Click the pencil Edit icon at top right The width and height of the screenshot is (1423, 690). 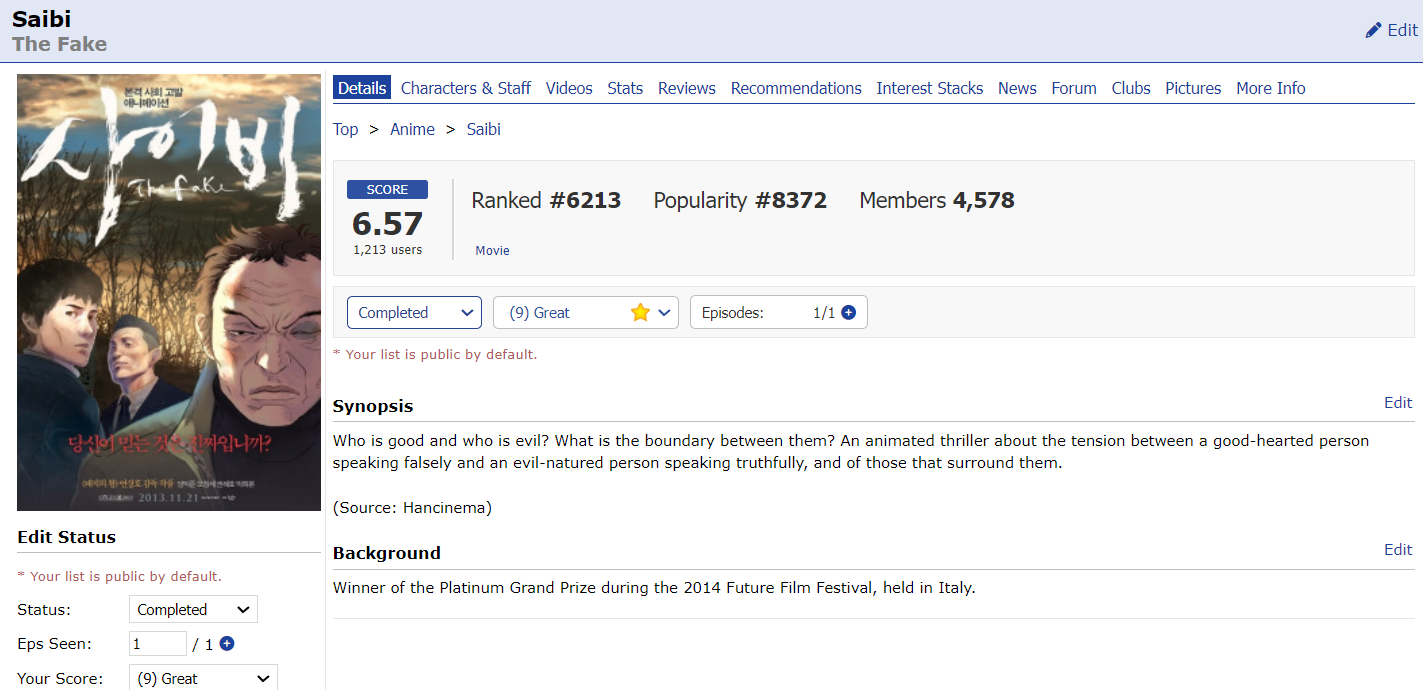[1373, 30]
